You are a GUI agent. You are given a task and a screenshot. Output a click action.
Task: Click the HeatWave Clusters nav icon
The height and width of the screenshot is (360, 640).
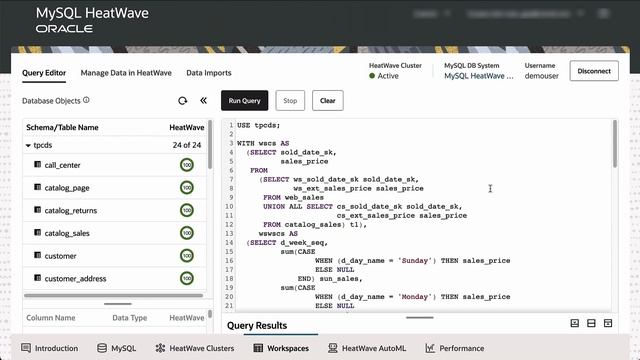point(160,348)
